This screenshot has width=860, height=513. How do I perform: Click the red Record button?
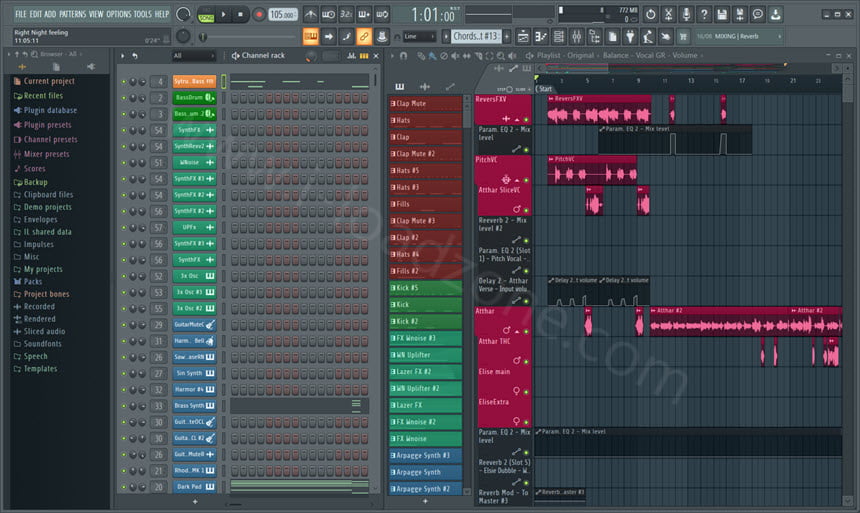pyautogui.click(x=259, y=15)
